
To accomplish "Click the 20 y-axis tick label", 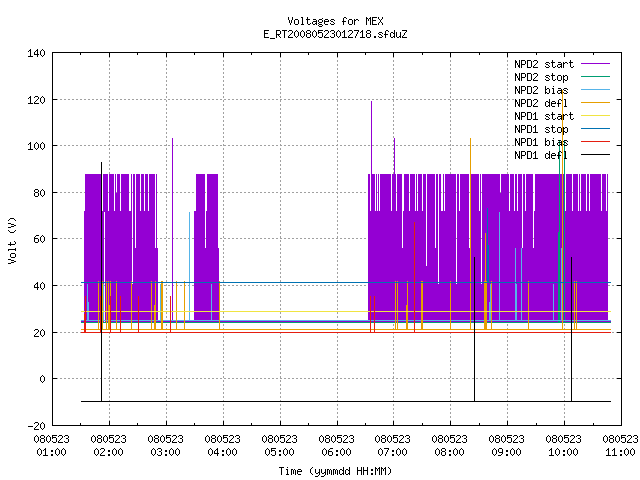I will [39, 333].
